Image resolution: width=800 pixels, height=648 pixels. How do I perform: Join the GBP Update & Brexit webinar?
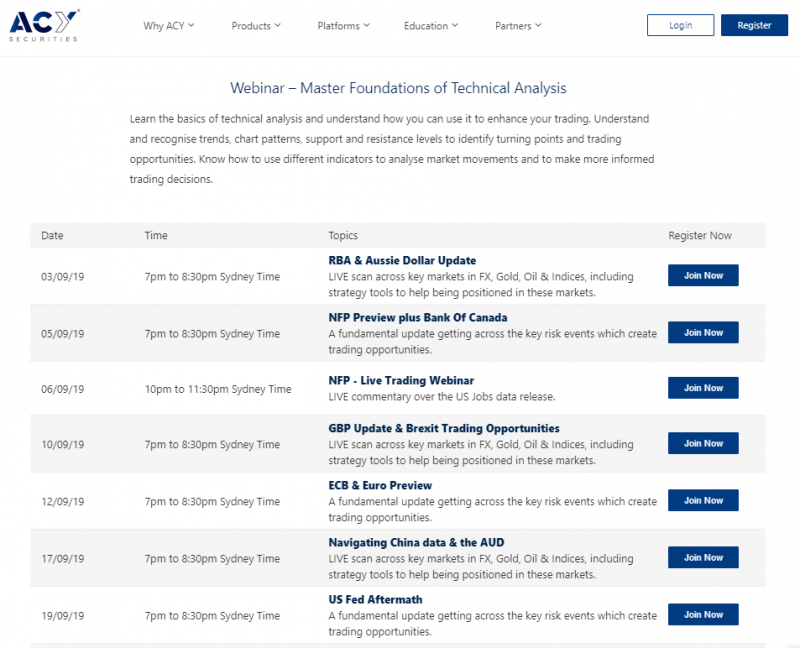703,443
